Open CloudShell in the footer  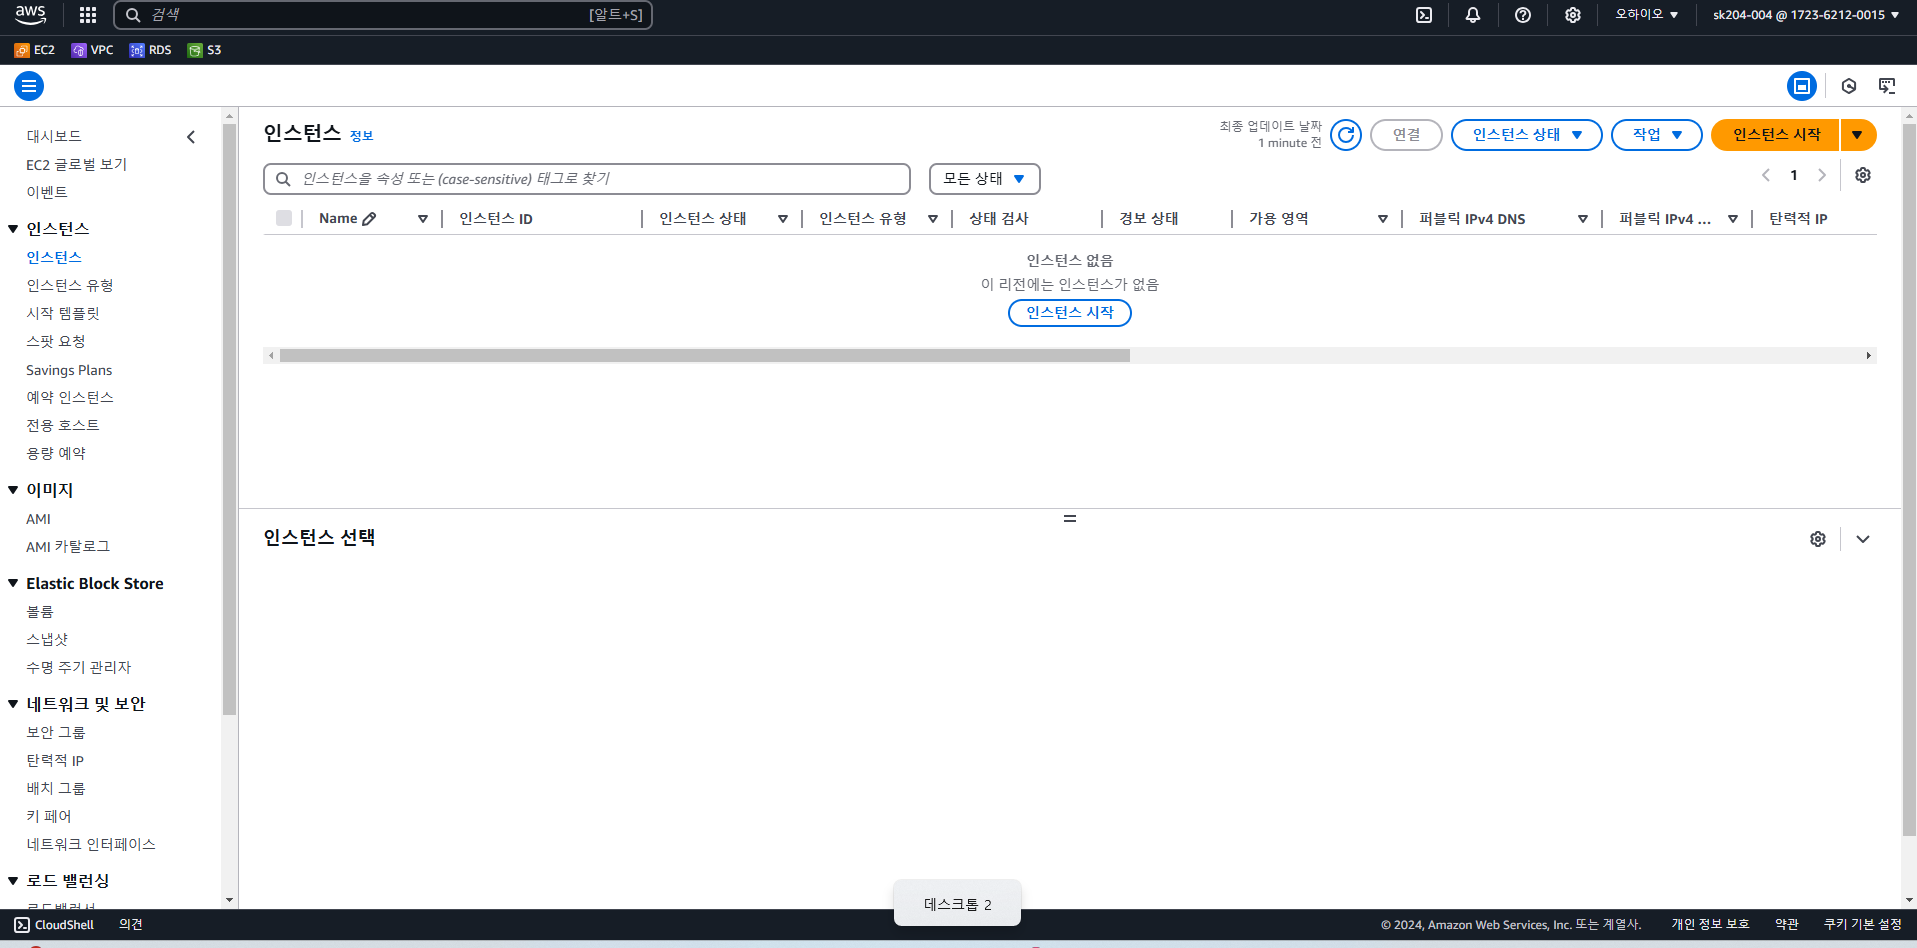pos(54,925)
